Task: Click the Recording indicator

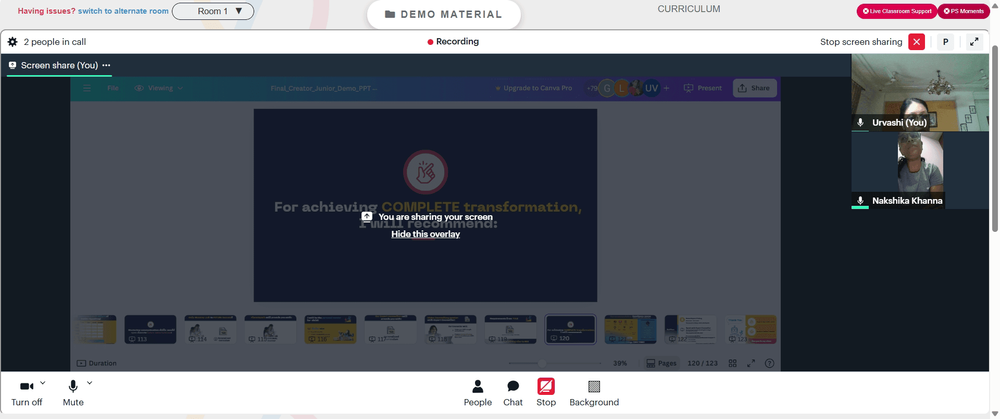Action: (x=453, y=41)
